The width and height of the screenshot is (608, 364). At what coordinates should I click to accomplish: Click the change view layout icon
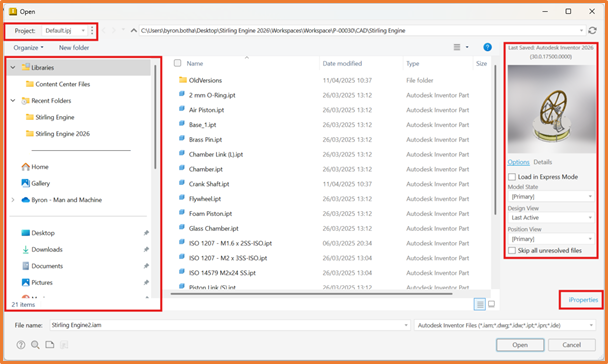[x=457, y=47]
